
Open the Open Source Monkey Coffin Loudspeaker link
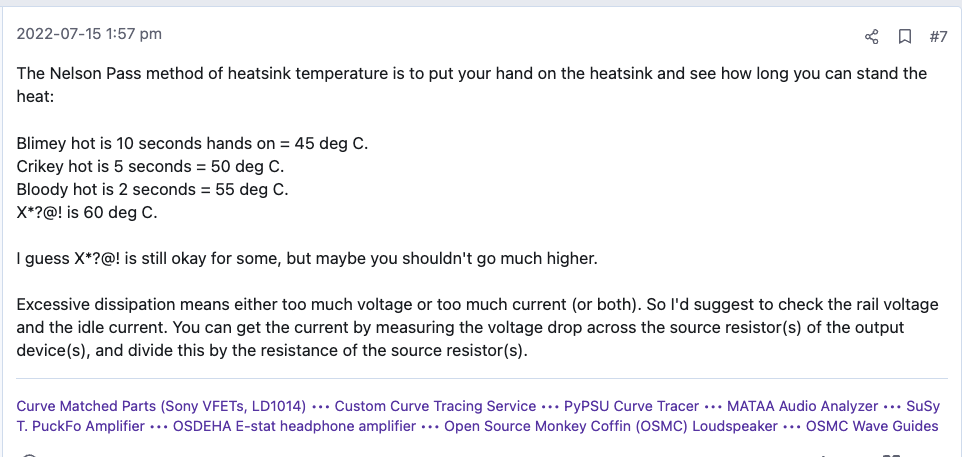611,426
